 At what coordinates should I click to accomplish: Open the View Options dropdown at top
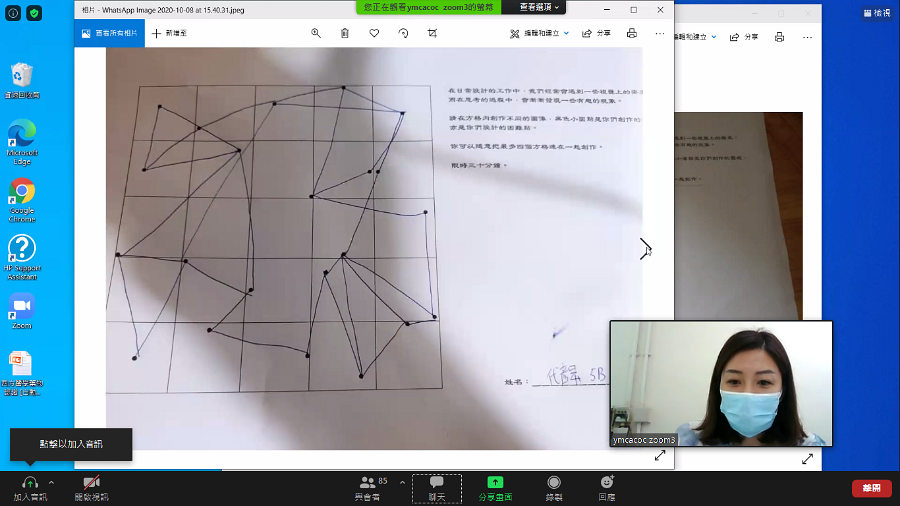538,7
